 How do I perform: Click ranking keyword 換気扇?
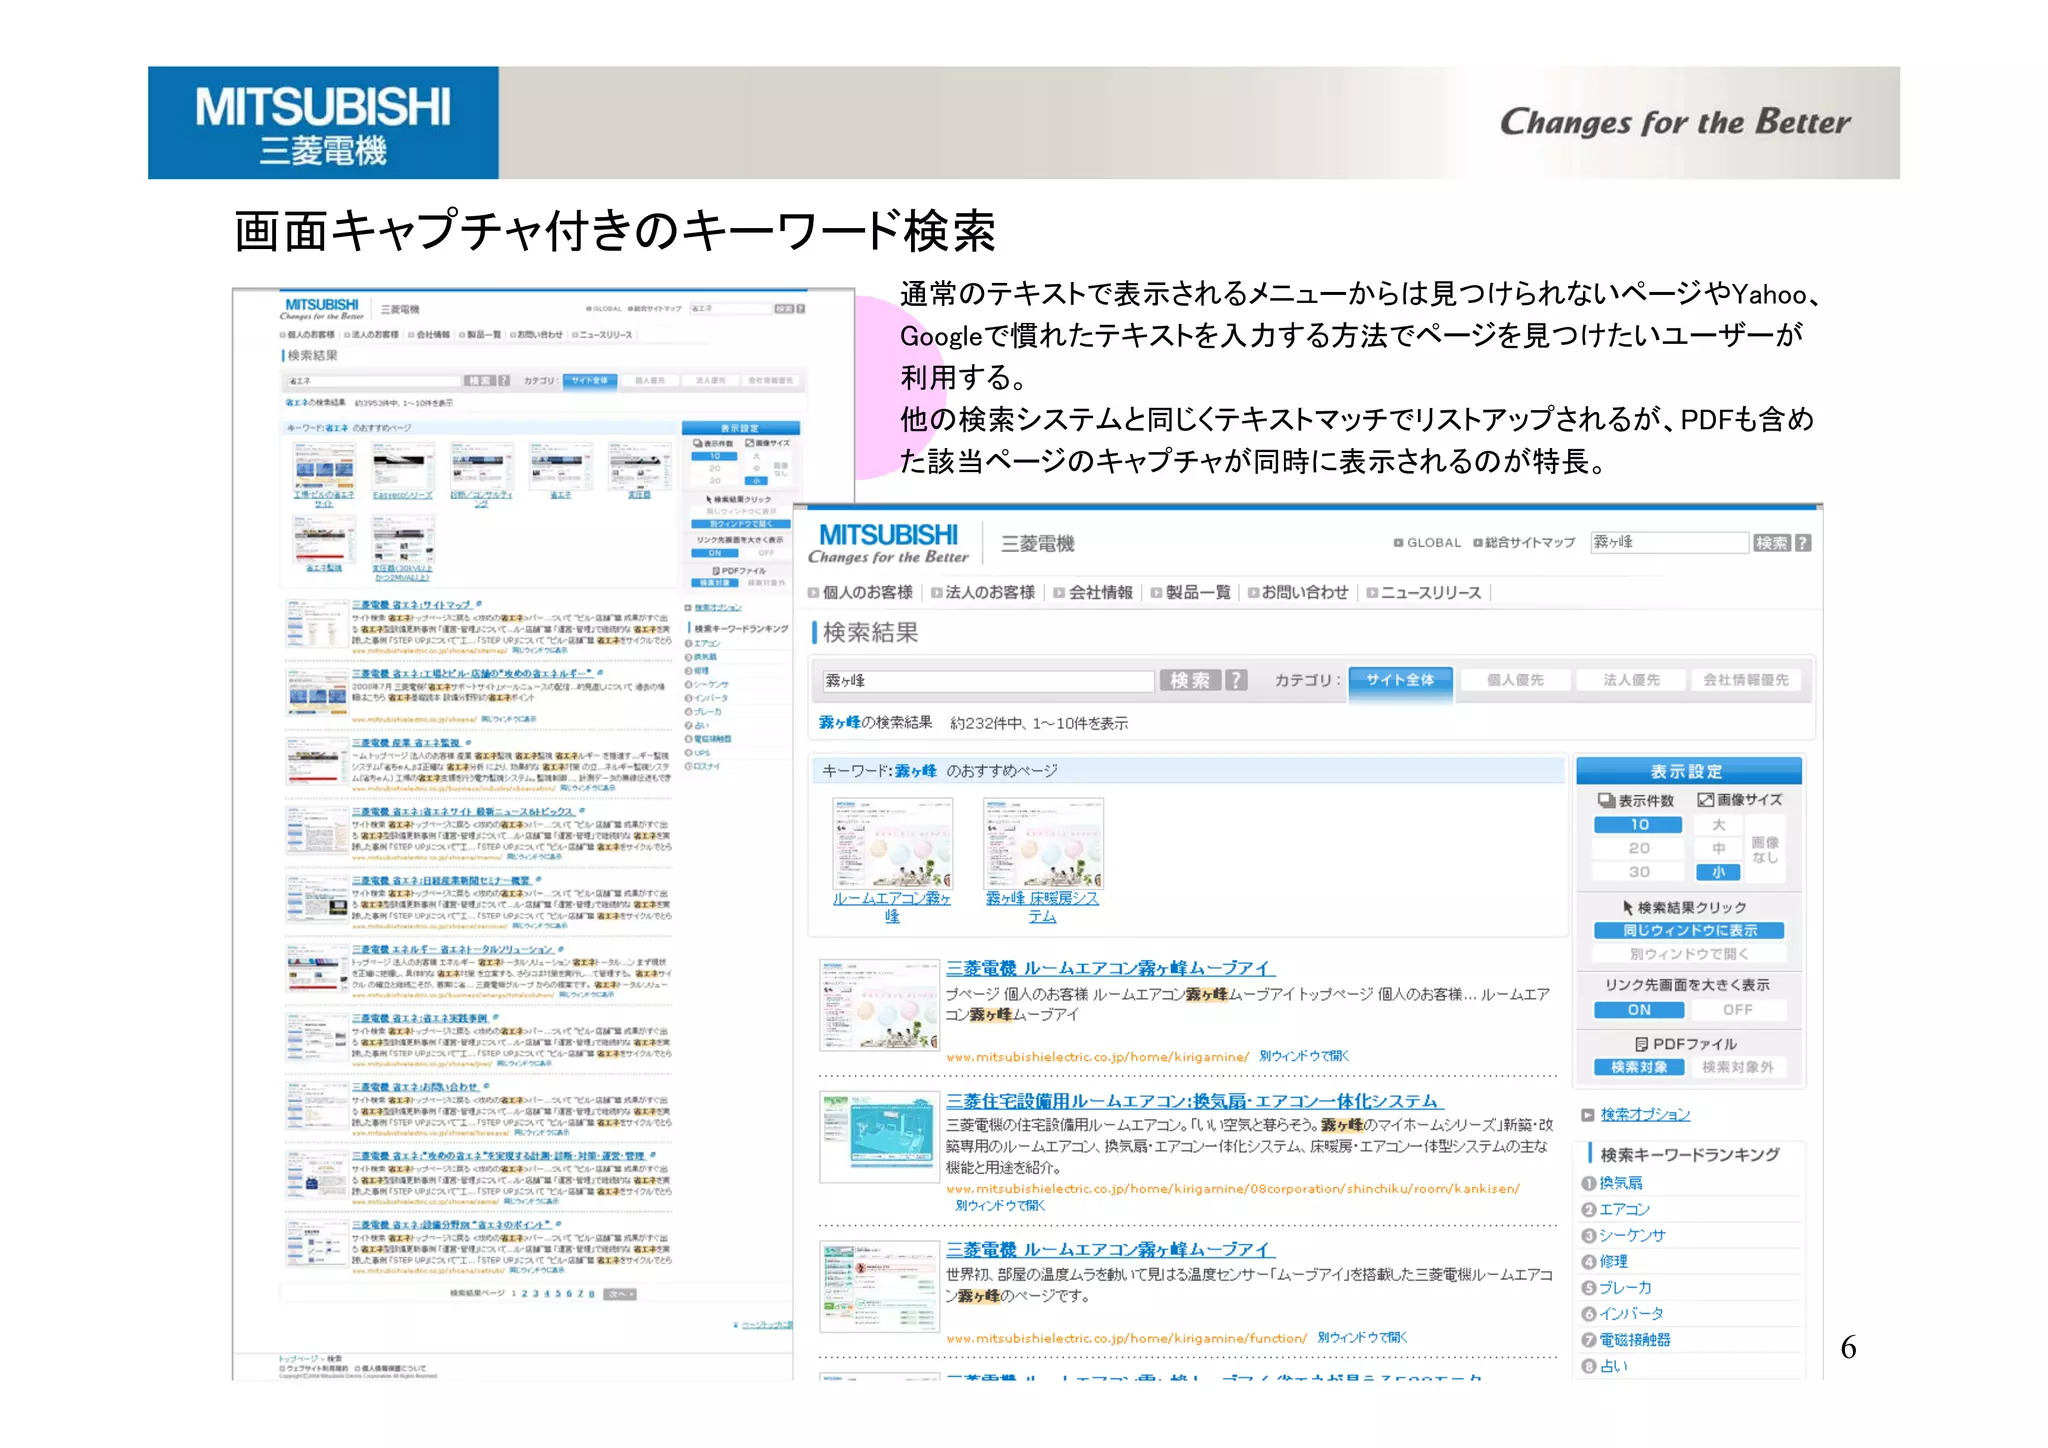[x=1620, y=1183]
